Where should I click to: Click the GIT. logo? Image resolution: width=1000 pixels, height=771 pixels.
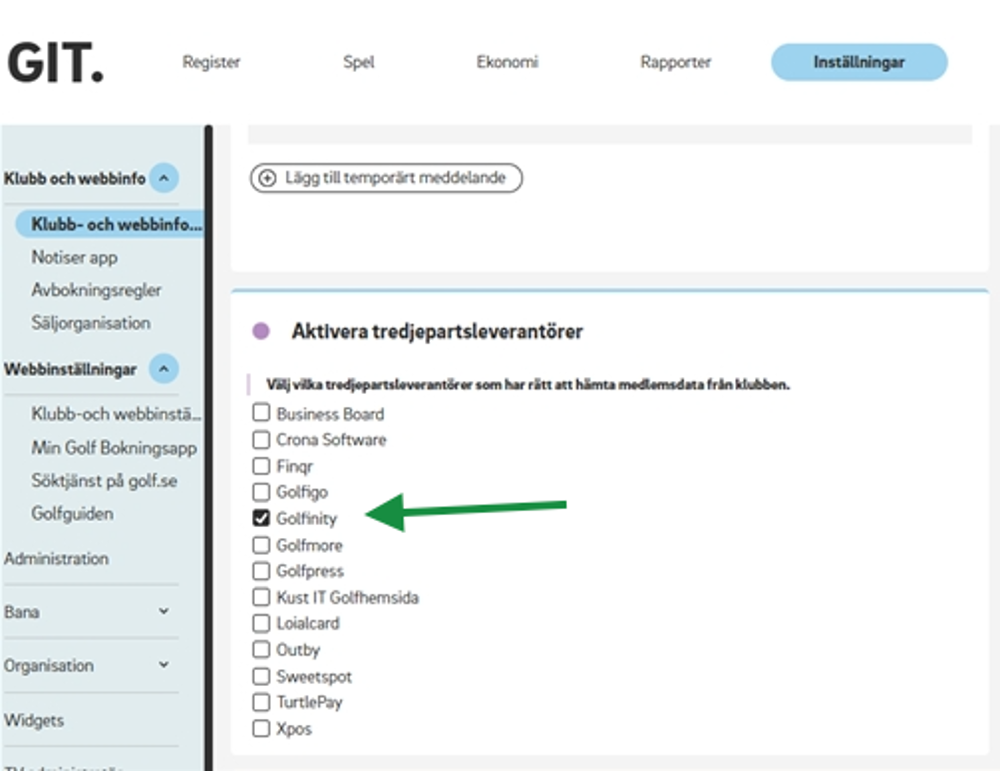55,63
